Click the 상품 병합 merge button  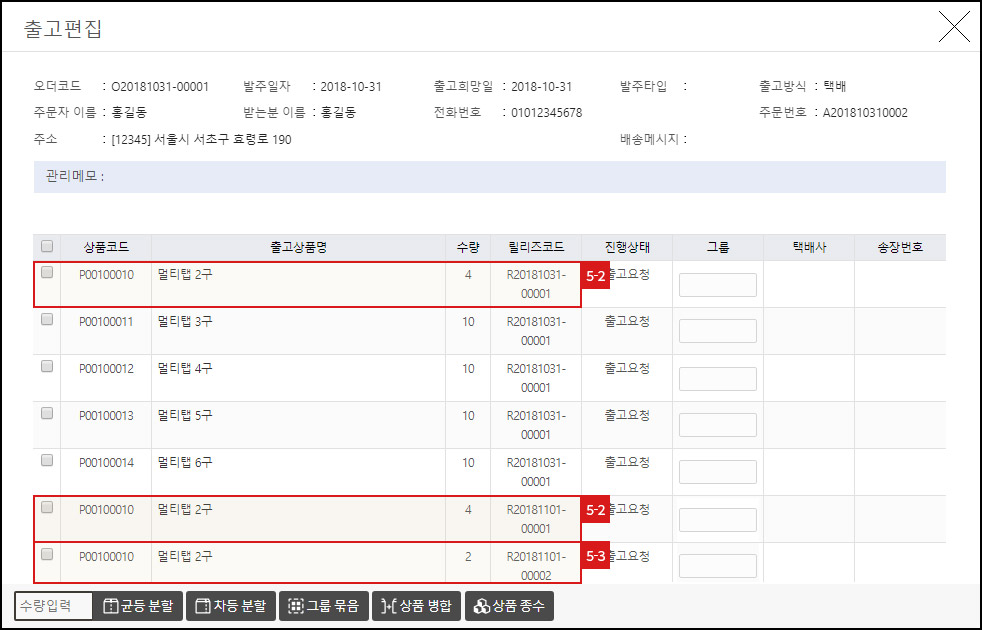click(x=416, y=605)
